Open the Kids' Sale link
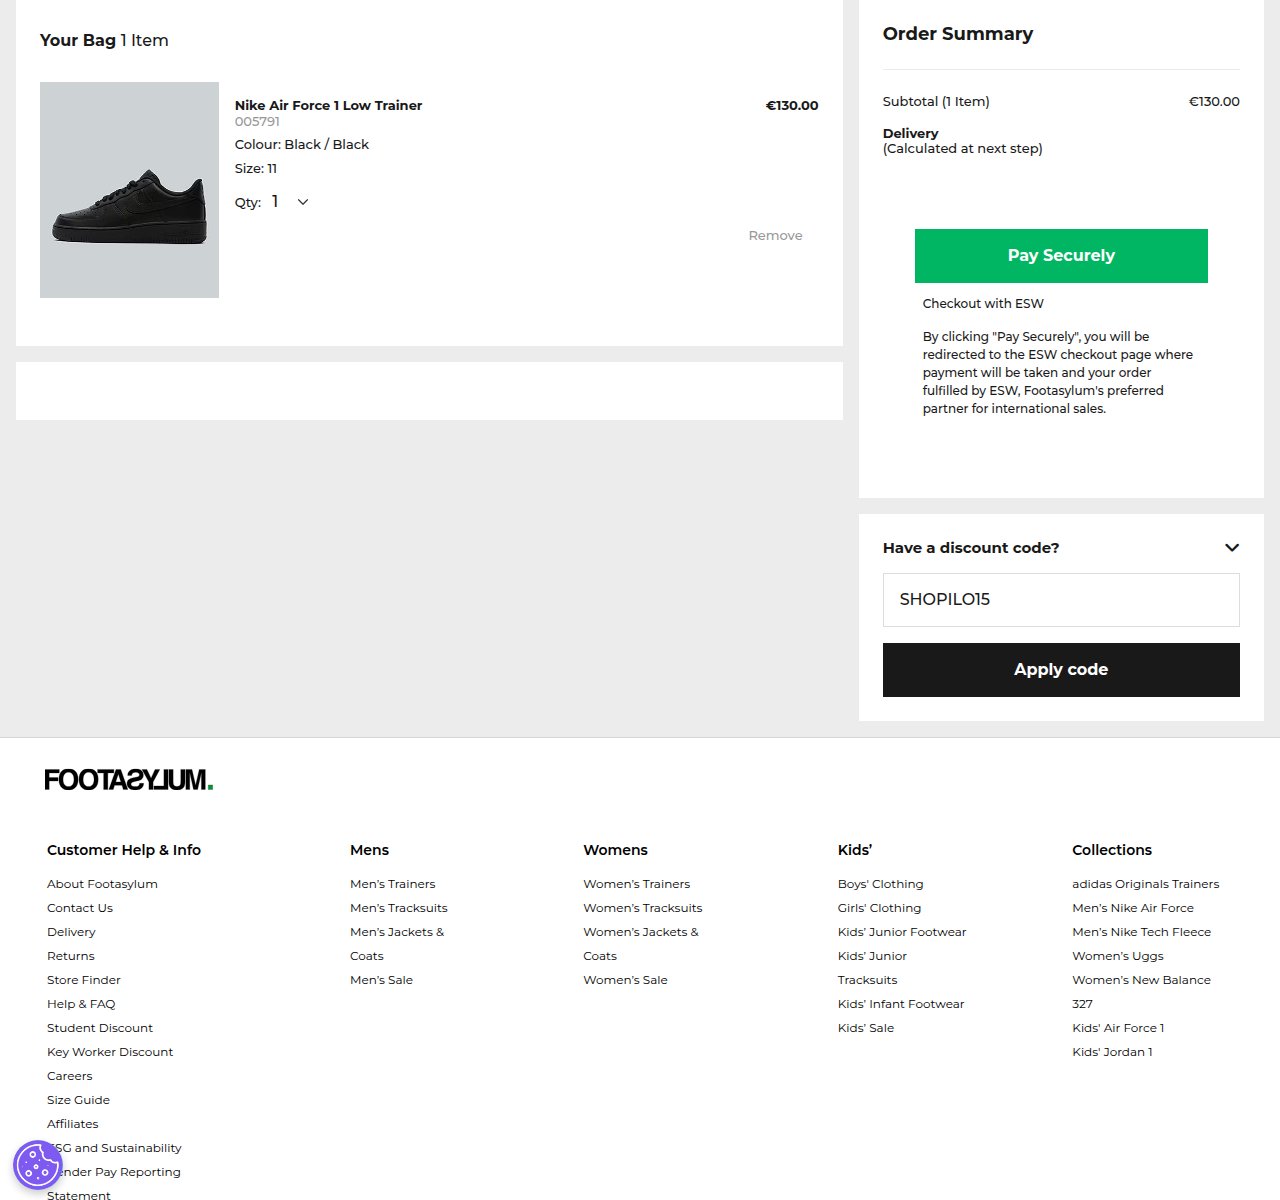 click(866, 1028)
